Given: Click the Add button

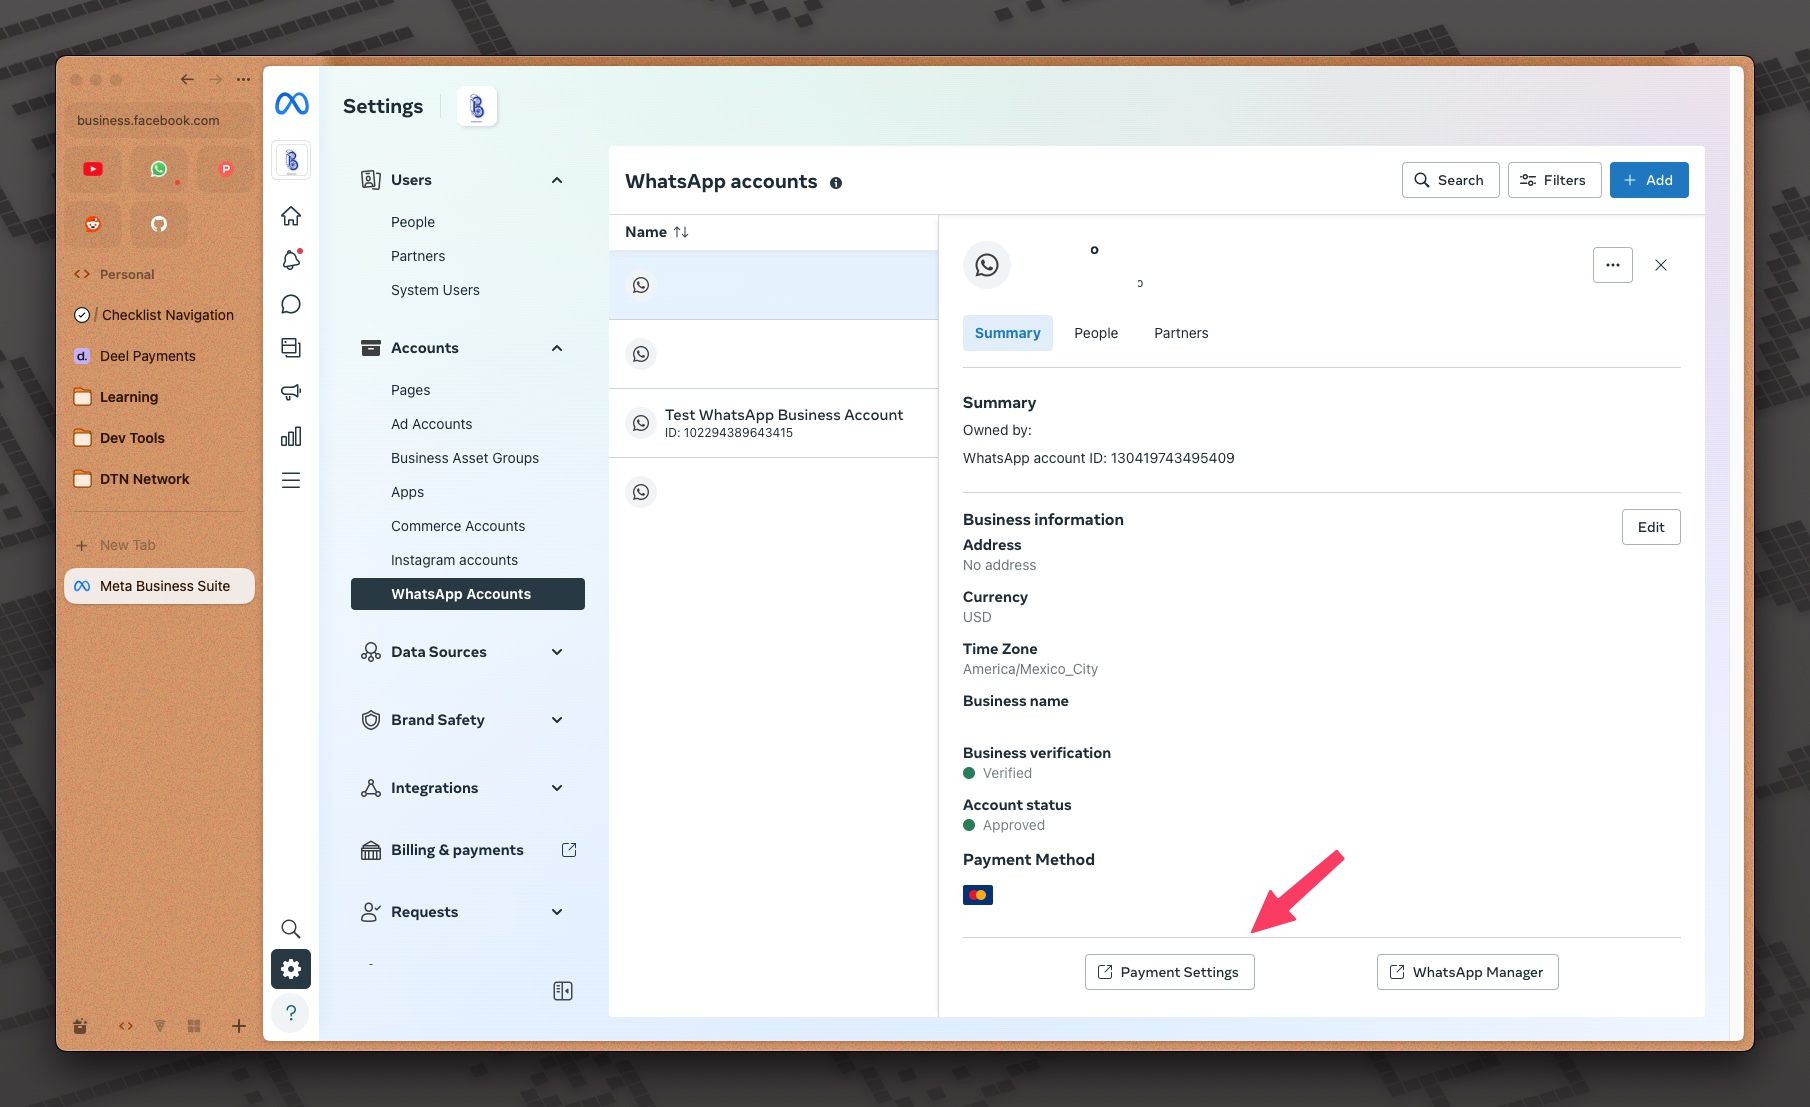Looking at the screenshot, I should (x=1648, y=180).
